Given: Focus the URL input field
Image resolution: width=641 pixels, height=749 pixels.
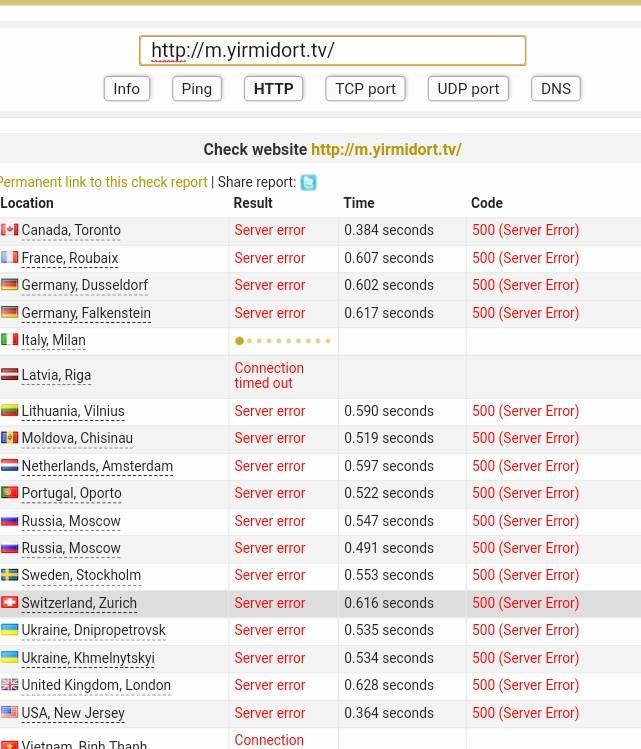Looking at the screenshot, I should 332,51.
